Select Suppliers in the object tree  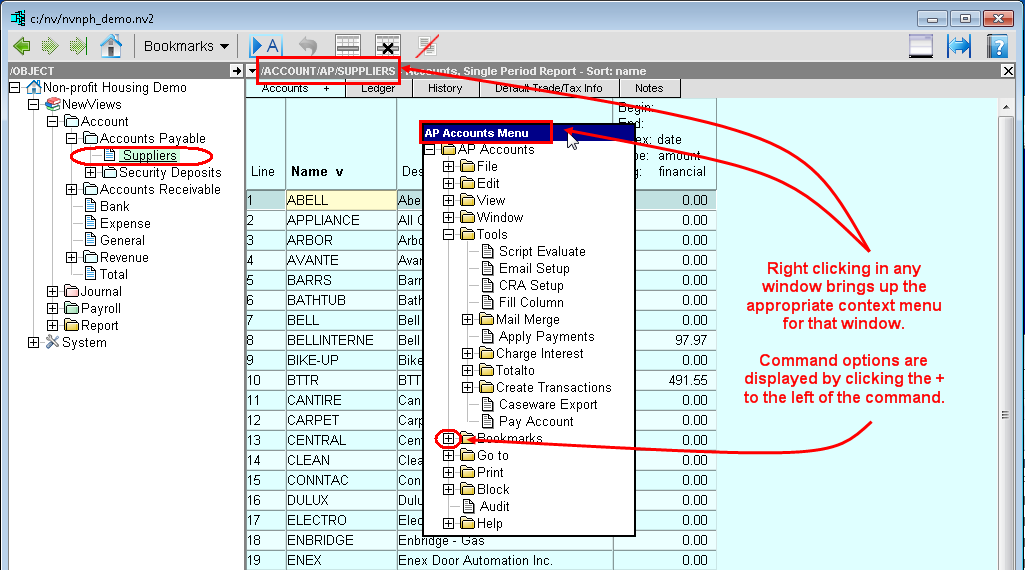click(149, 156)
